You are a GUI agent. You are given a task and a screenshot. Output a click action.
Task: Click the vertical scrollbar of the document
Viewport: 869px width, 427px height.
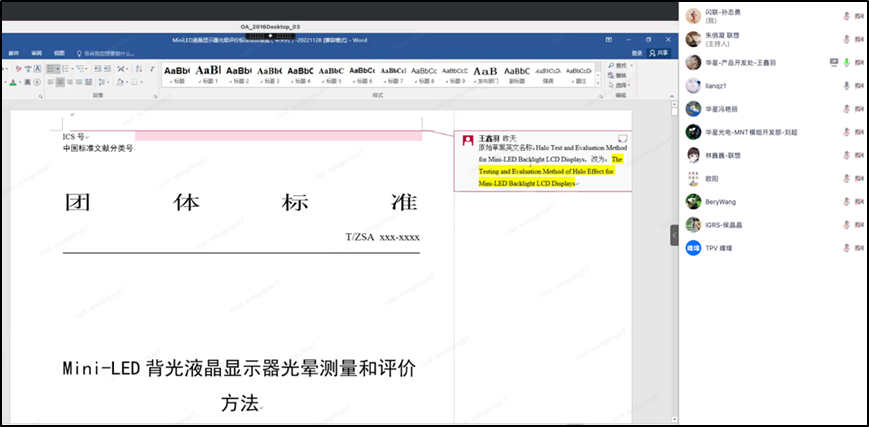pyautogui.click(x=674, y=261)
